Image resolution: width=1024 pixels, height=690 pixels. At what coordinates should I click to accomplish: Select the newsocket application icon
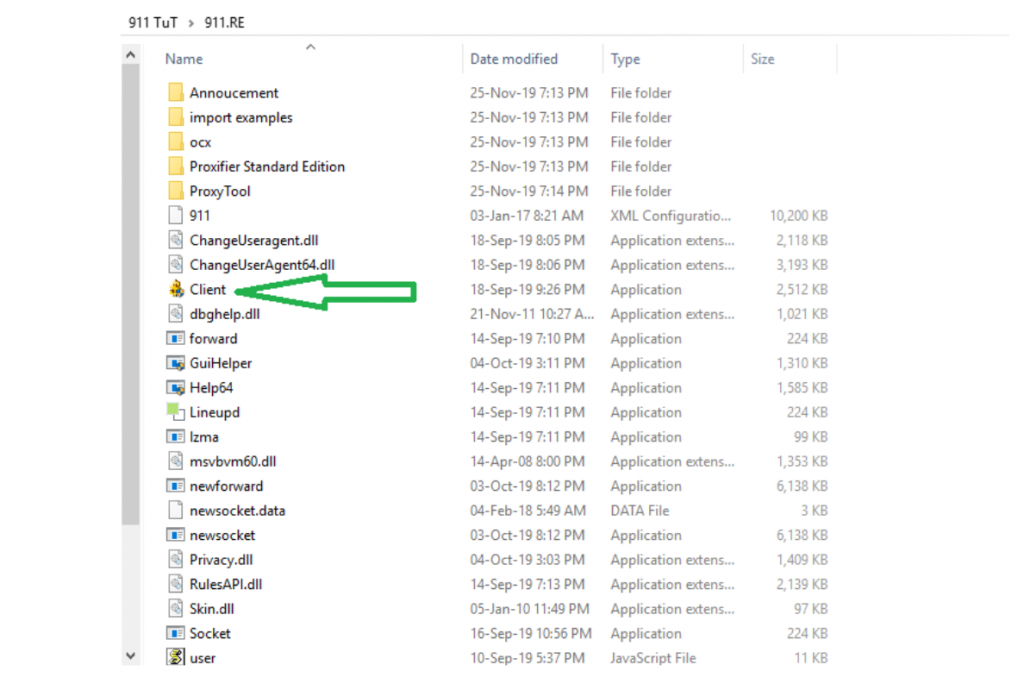click(x=175, y=535)
